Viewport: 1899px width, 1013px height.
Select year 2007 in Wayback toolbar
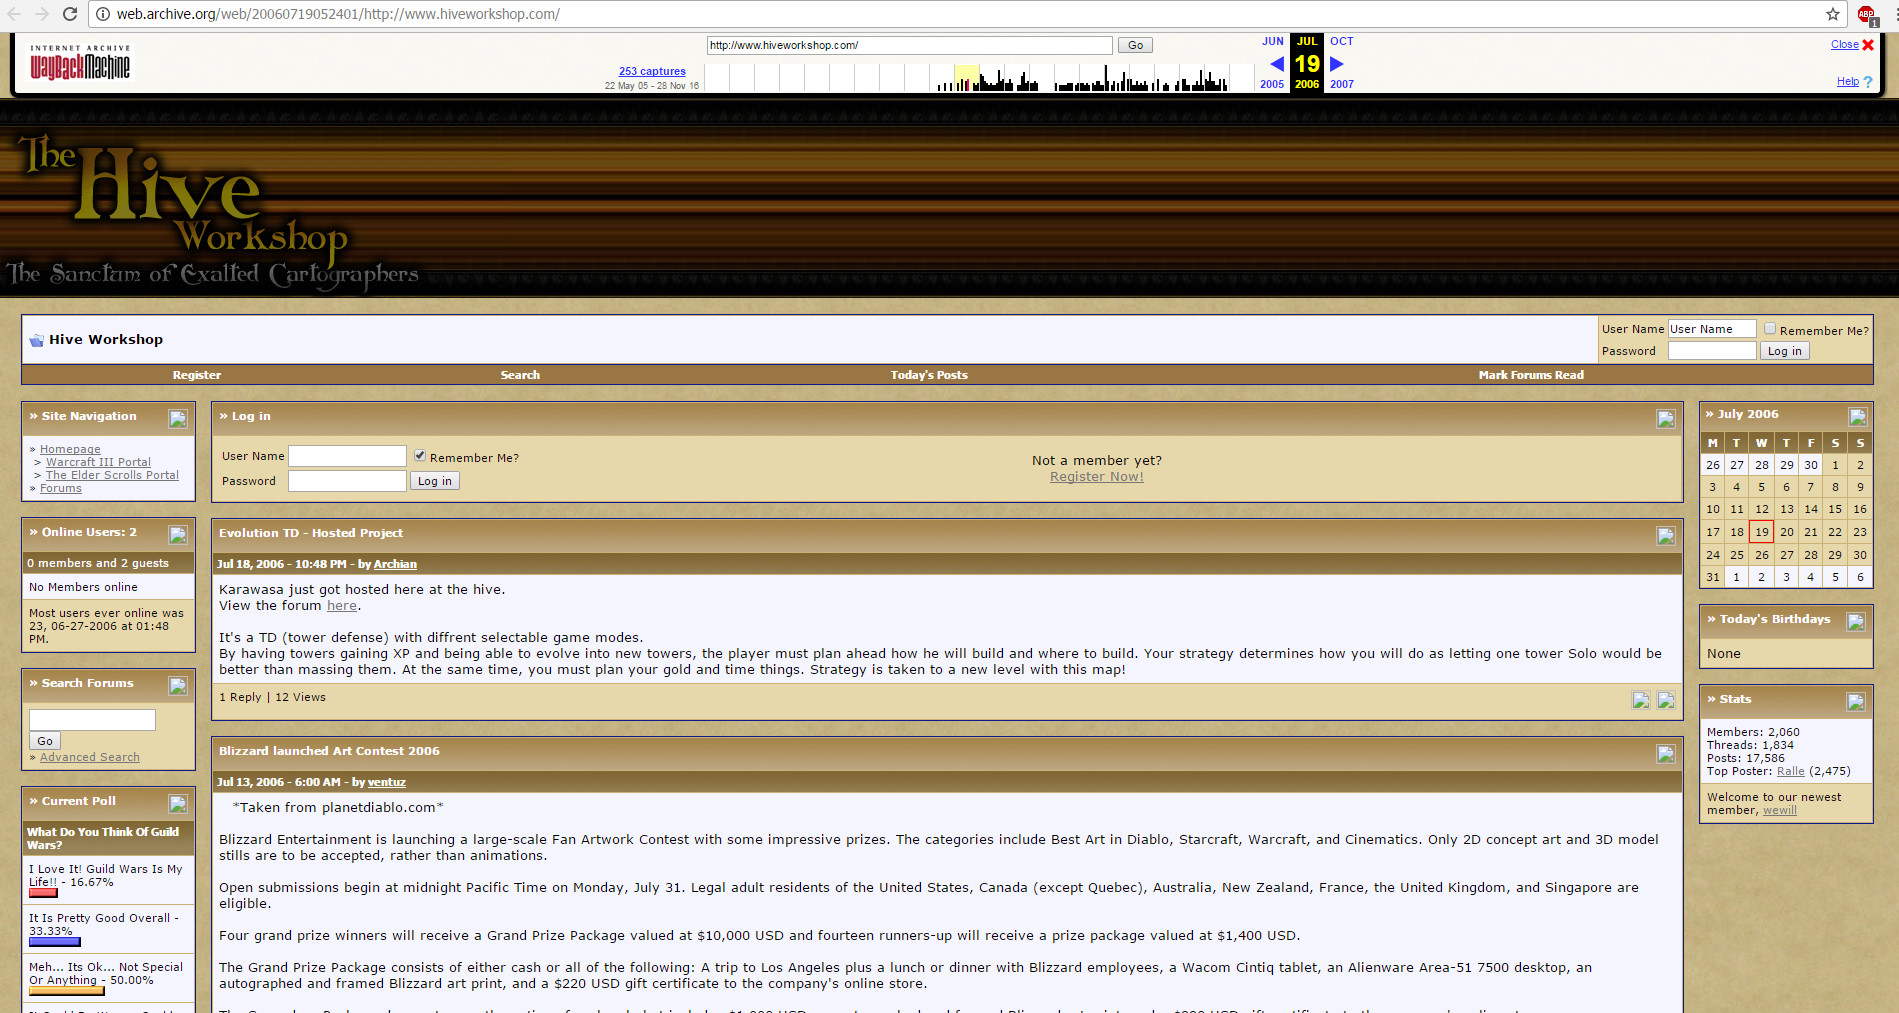click(x=1342, y=85)
